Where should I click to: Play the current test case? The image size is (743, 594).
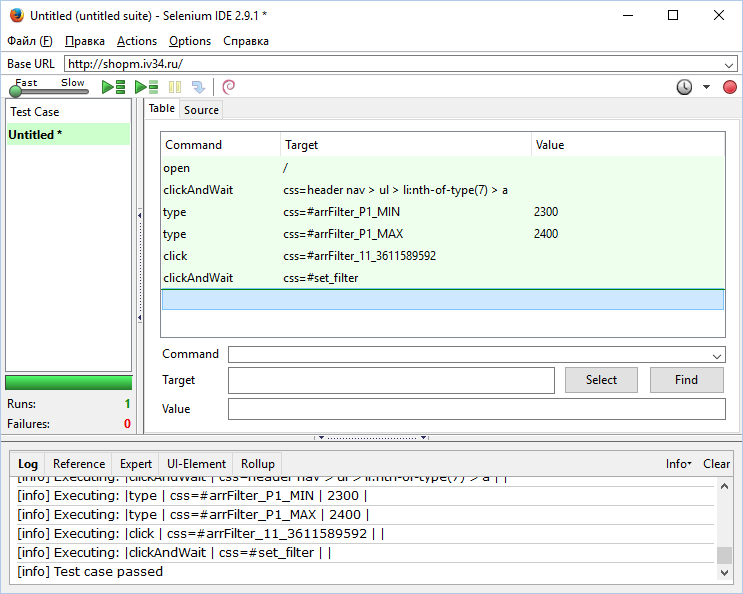(146, 87)
